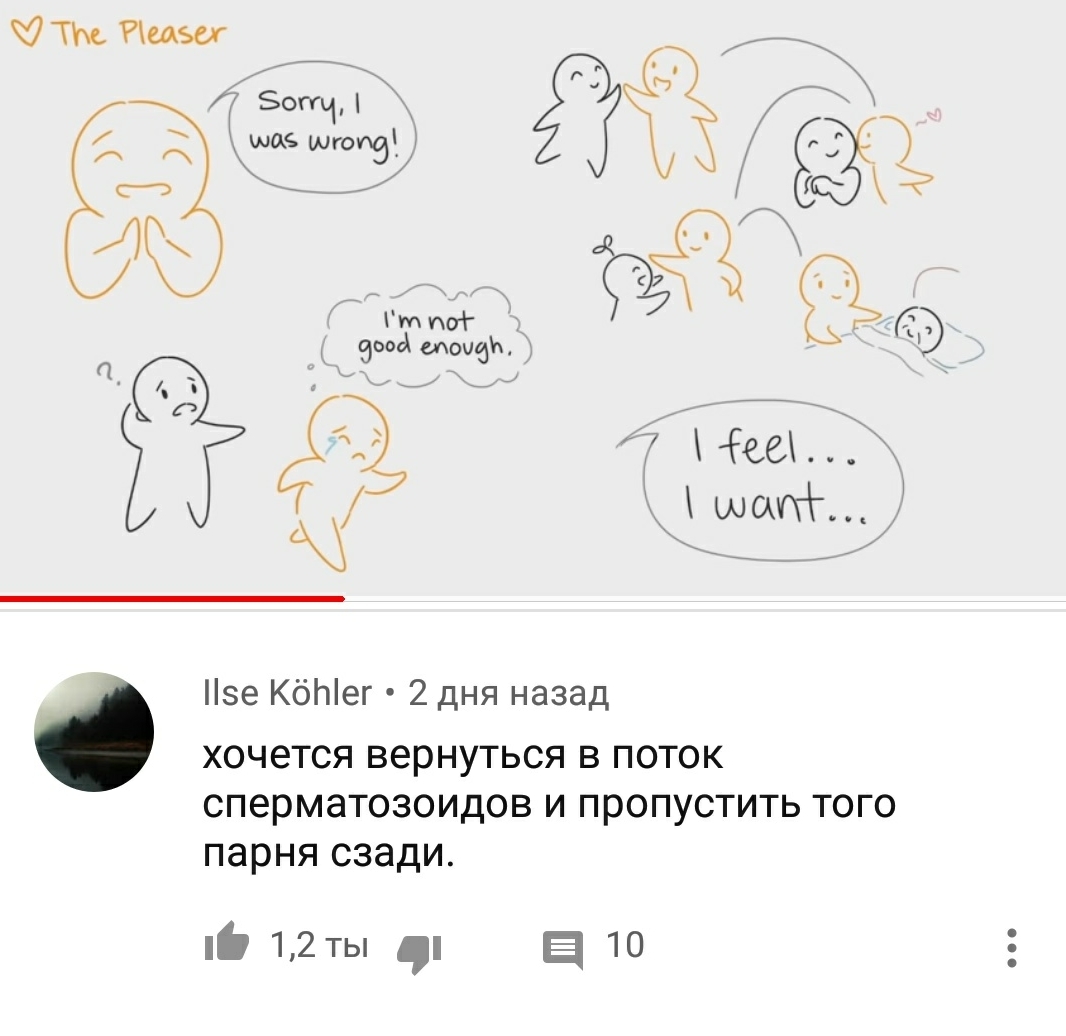
Task: Tap the Ilse Köhler username
Action: (287, 693)
